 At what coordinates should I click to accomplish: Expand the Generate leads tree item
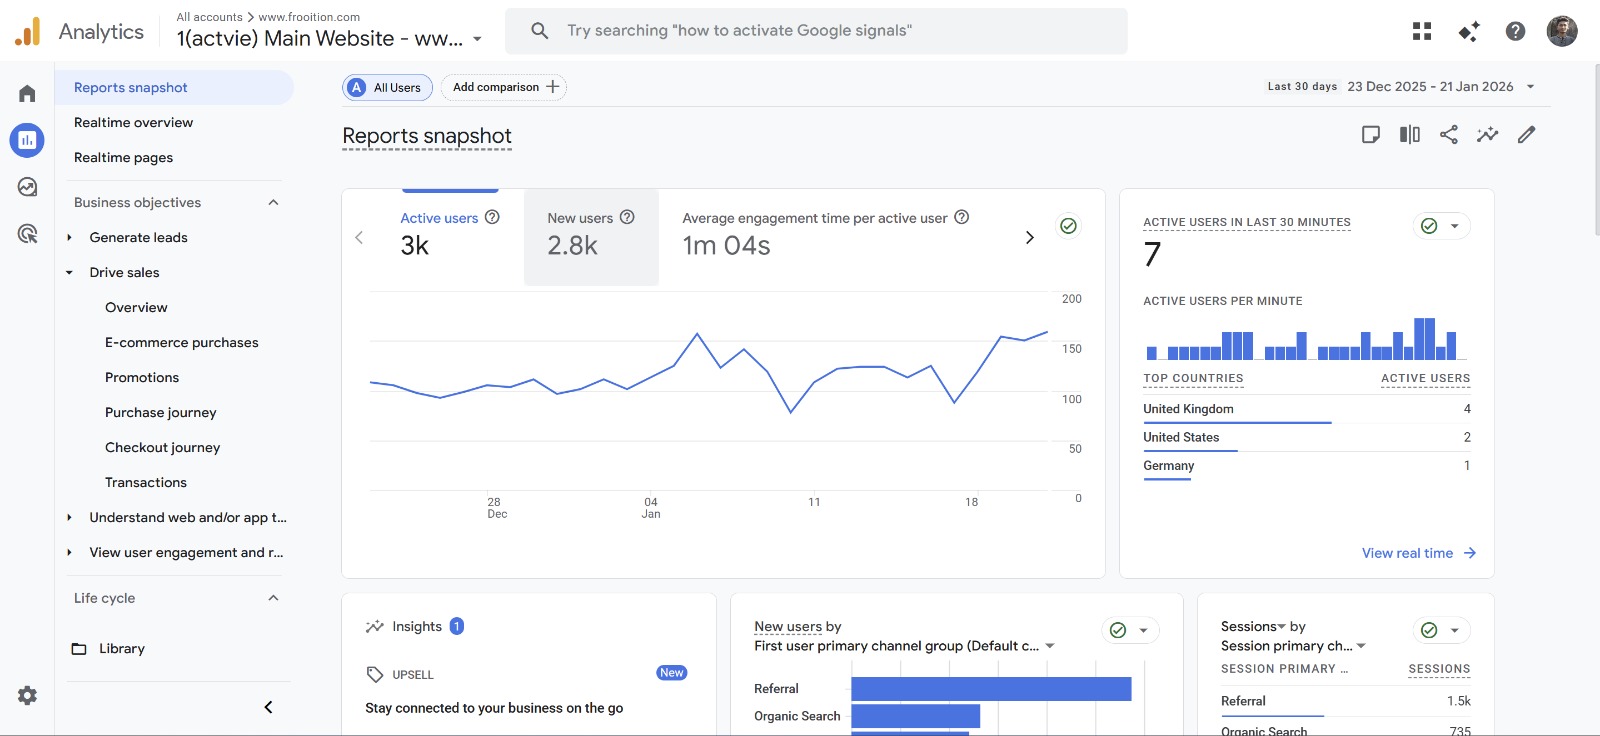pos(69,238)
